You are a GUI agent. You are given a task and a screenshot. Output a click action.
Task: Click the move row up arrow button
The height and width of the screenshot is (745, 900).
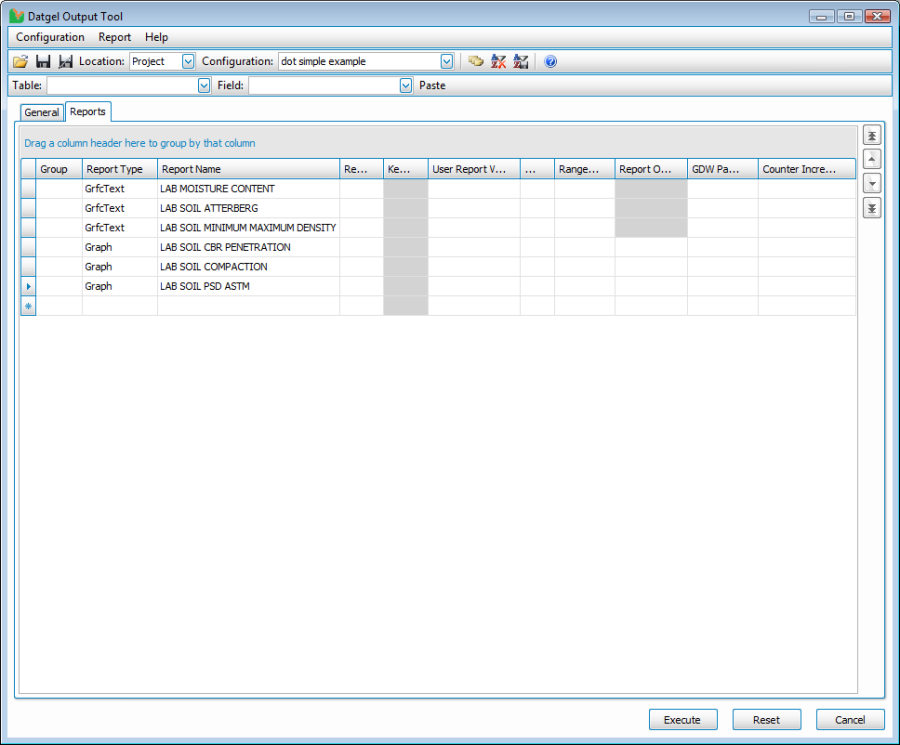pos(872,159)
